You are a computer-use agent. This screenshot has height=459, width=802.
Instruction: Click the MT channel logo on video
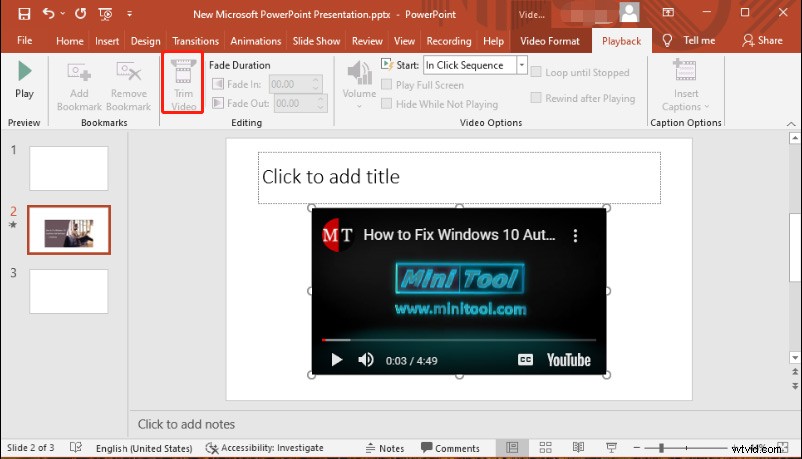[337, 235]
